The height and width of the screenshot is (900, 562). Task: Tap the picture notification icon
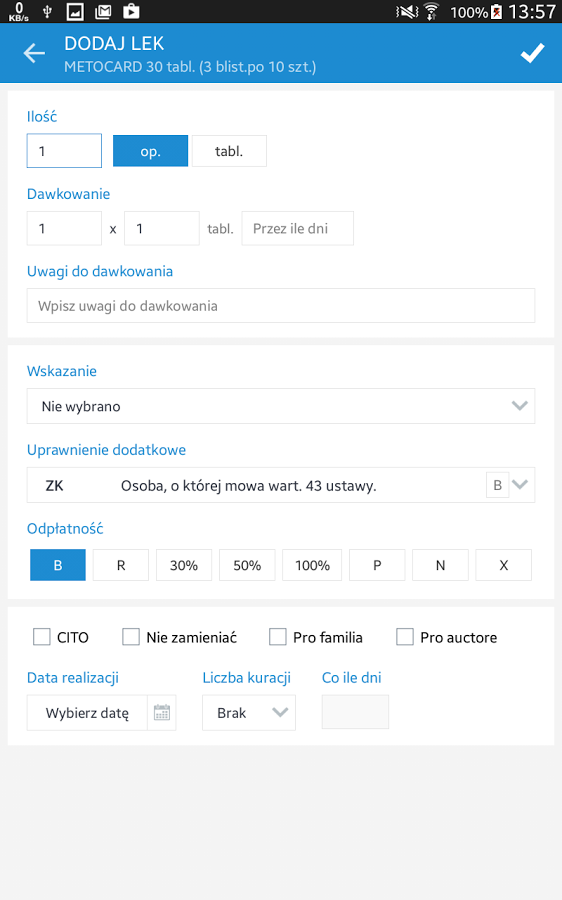75,11
